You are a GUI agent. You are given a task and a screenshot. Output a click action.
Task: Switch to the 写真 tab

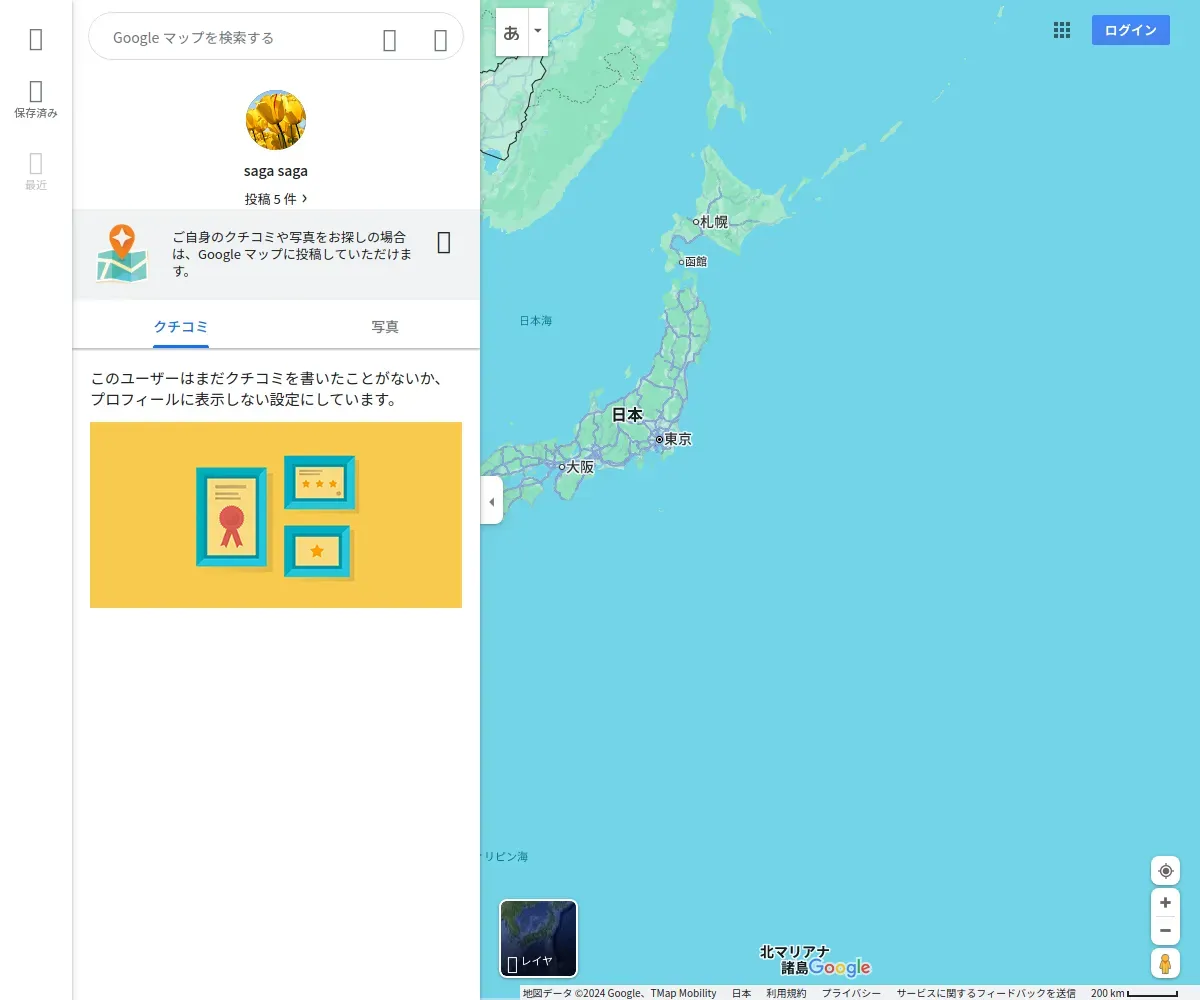tap(385, 327)
